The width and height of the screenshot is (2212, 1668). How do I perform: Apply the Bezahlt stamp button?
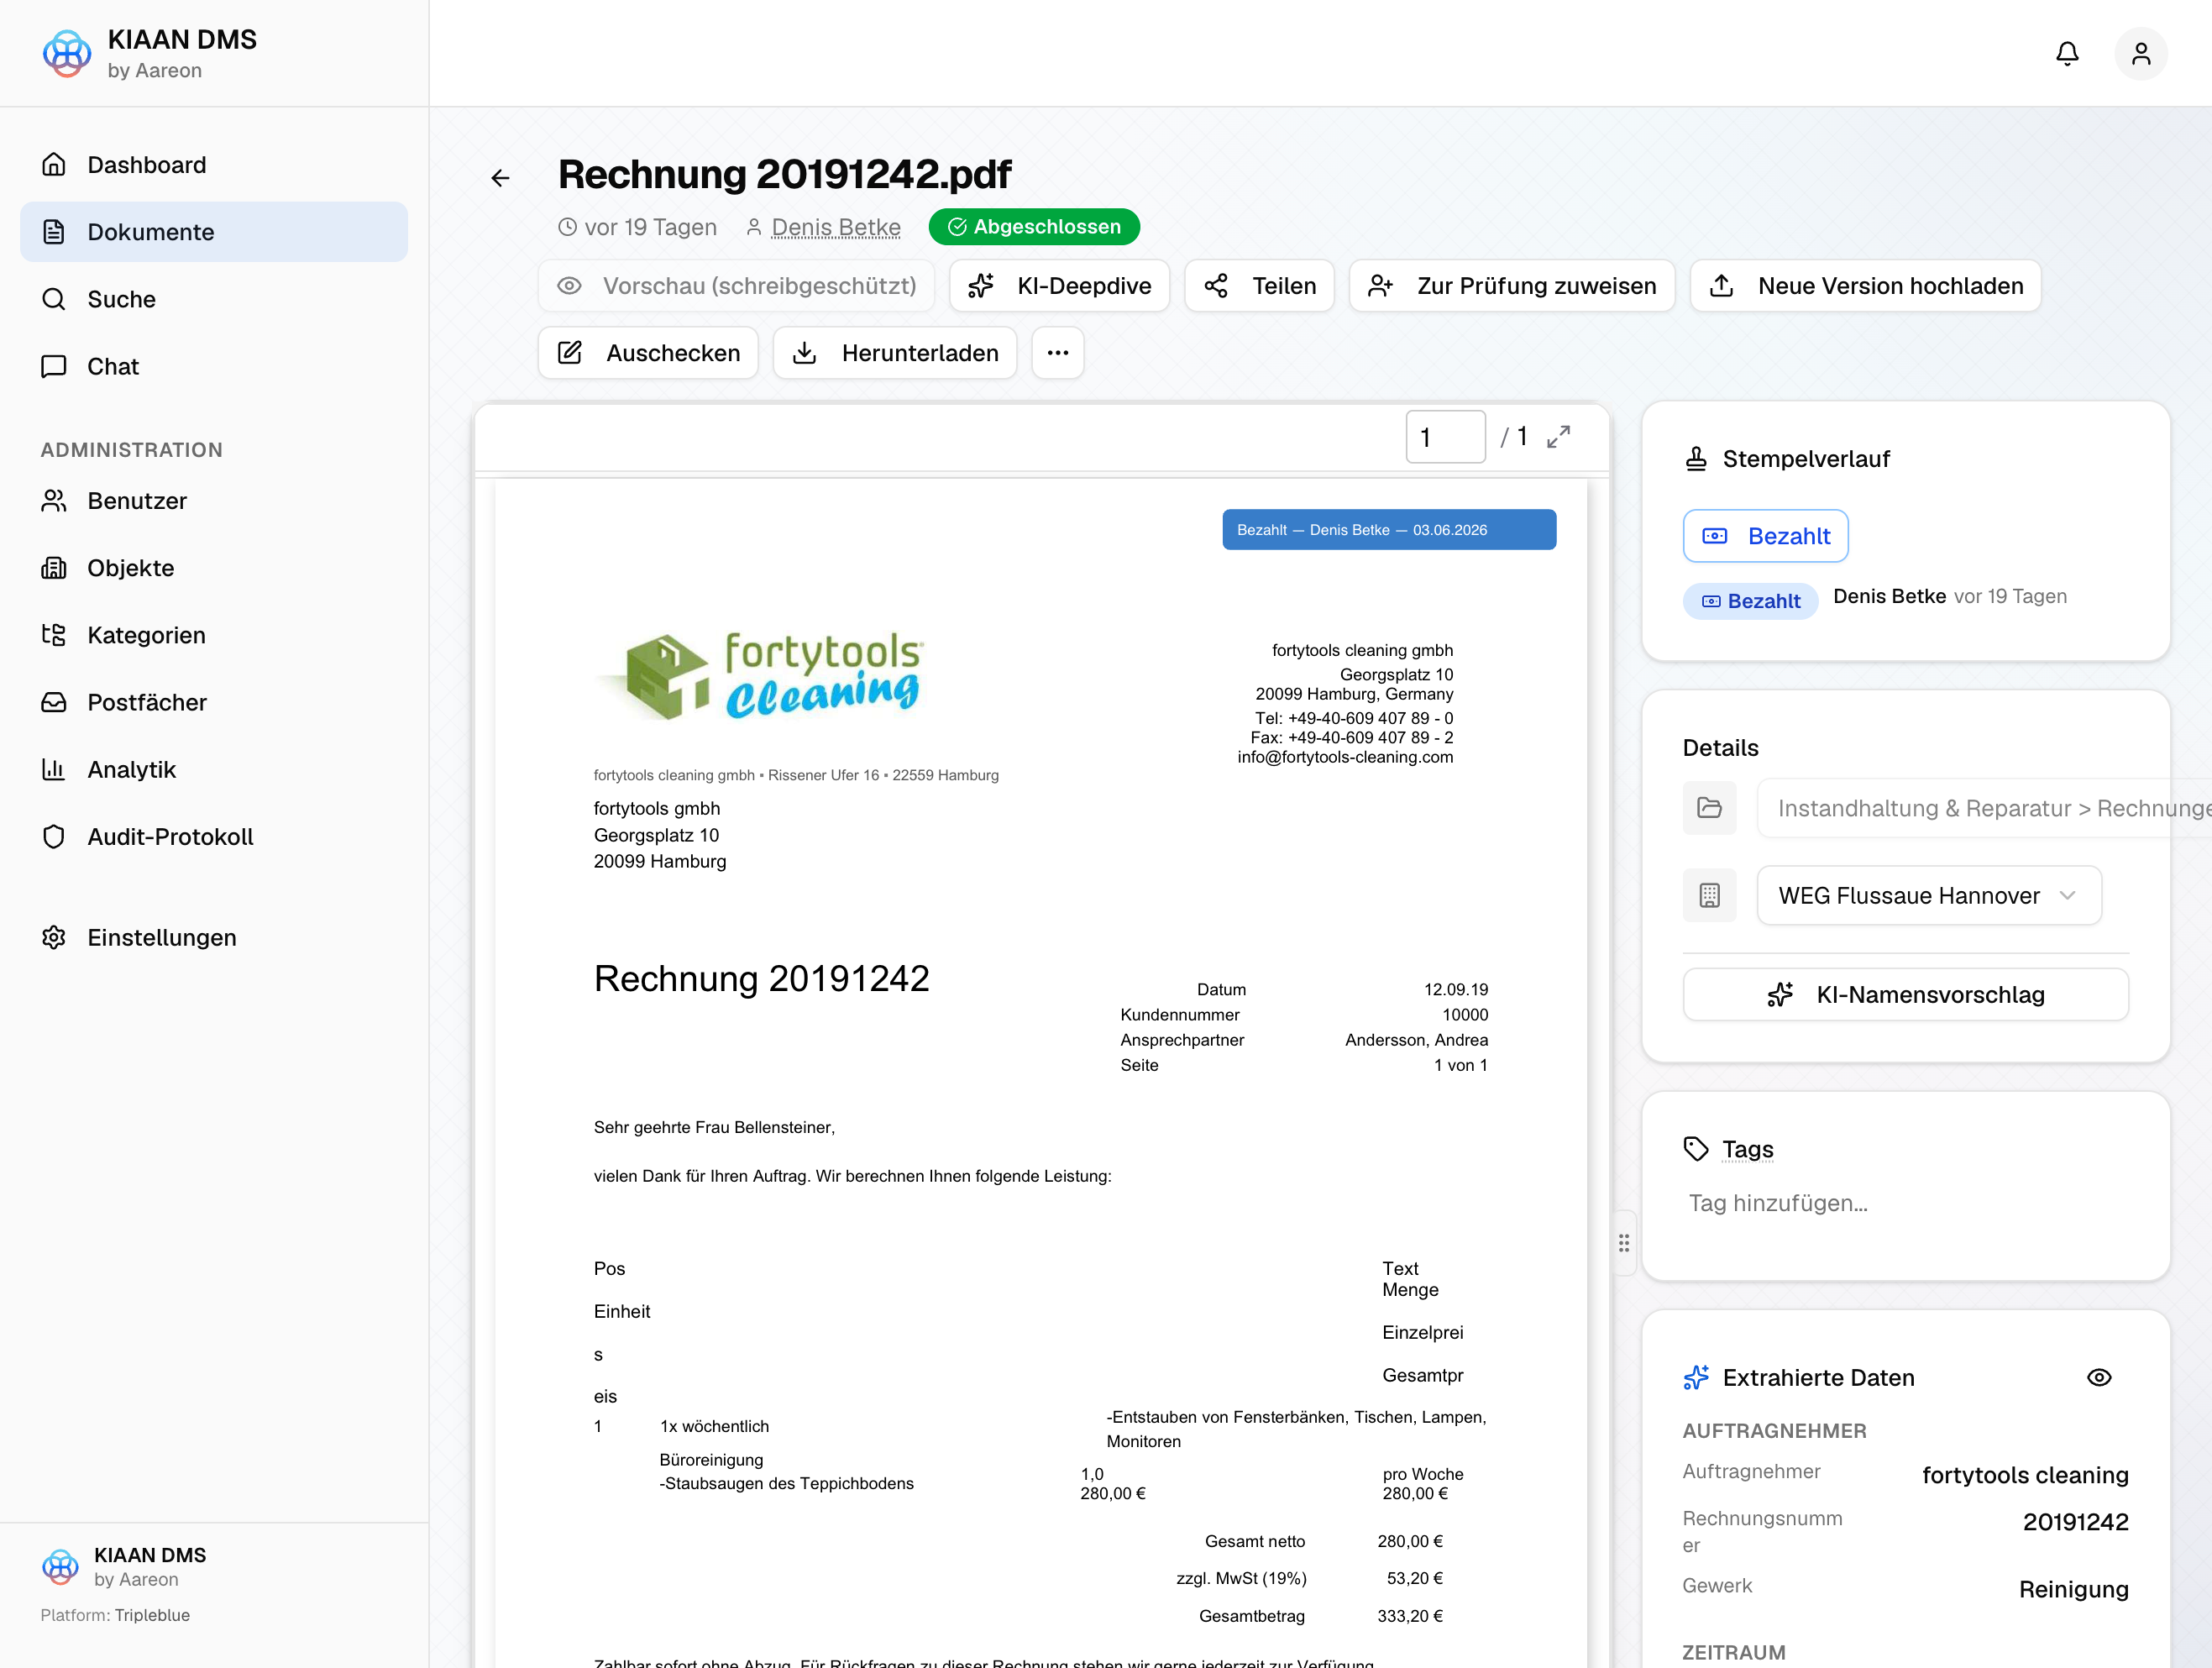point(1765,536)
